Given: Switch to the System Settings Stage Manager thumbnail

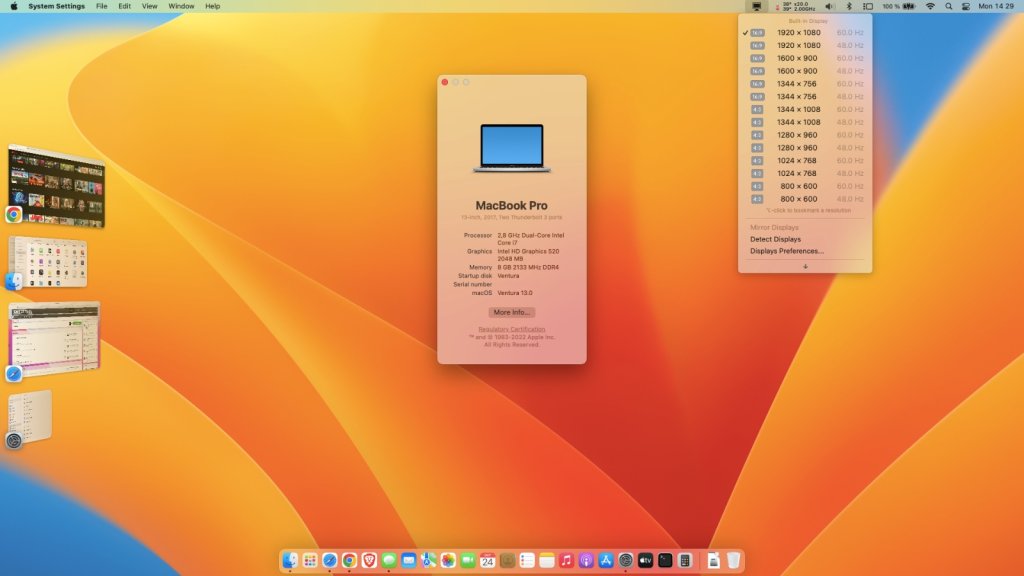Looking at the screenshot, I should coord(30,417).
